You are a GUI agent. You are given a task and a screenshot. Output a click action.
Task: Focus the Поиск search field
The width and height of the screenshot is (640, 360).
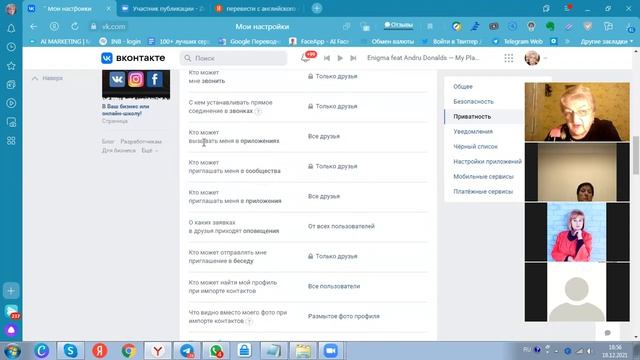tap(233, 58)
